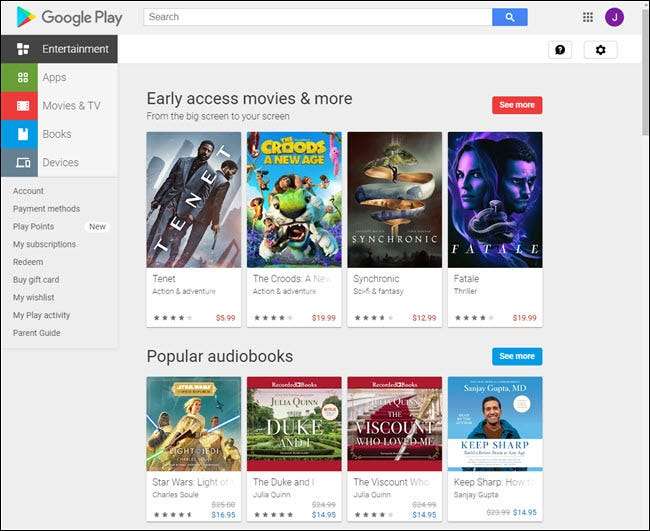Open the Devices section label
The width and height of the screenshot is (650, 531).
click(61, 162)
